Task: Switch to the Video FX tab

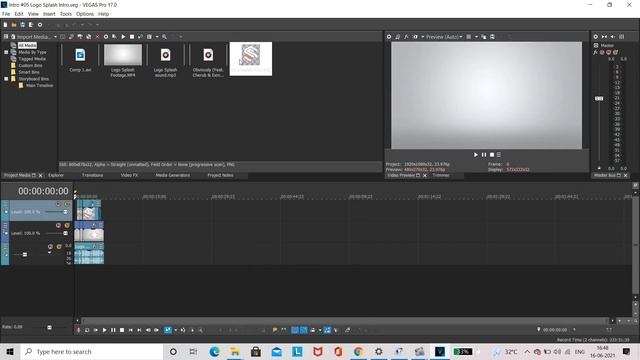Action: 129,175
